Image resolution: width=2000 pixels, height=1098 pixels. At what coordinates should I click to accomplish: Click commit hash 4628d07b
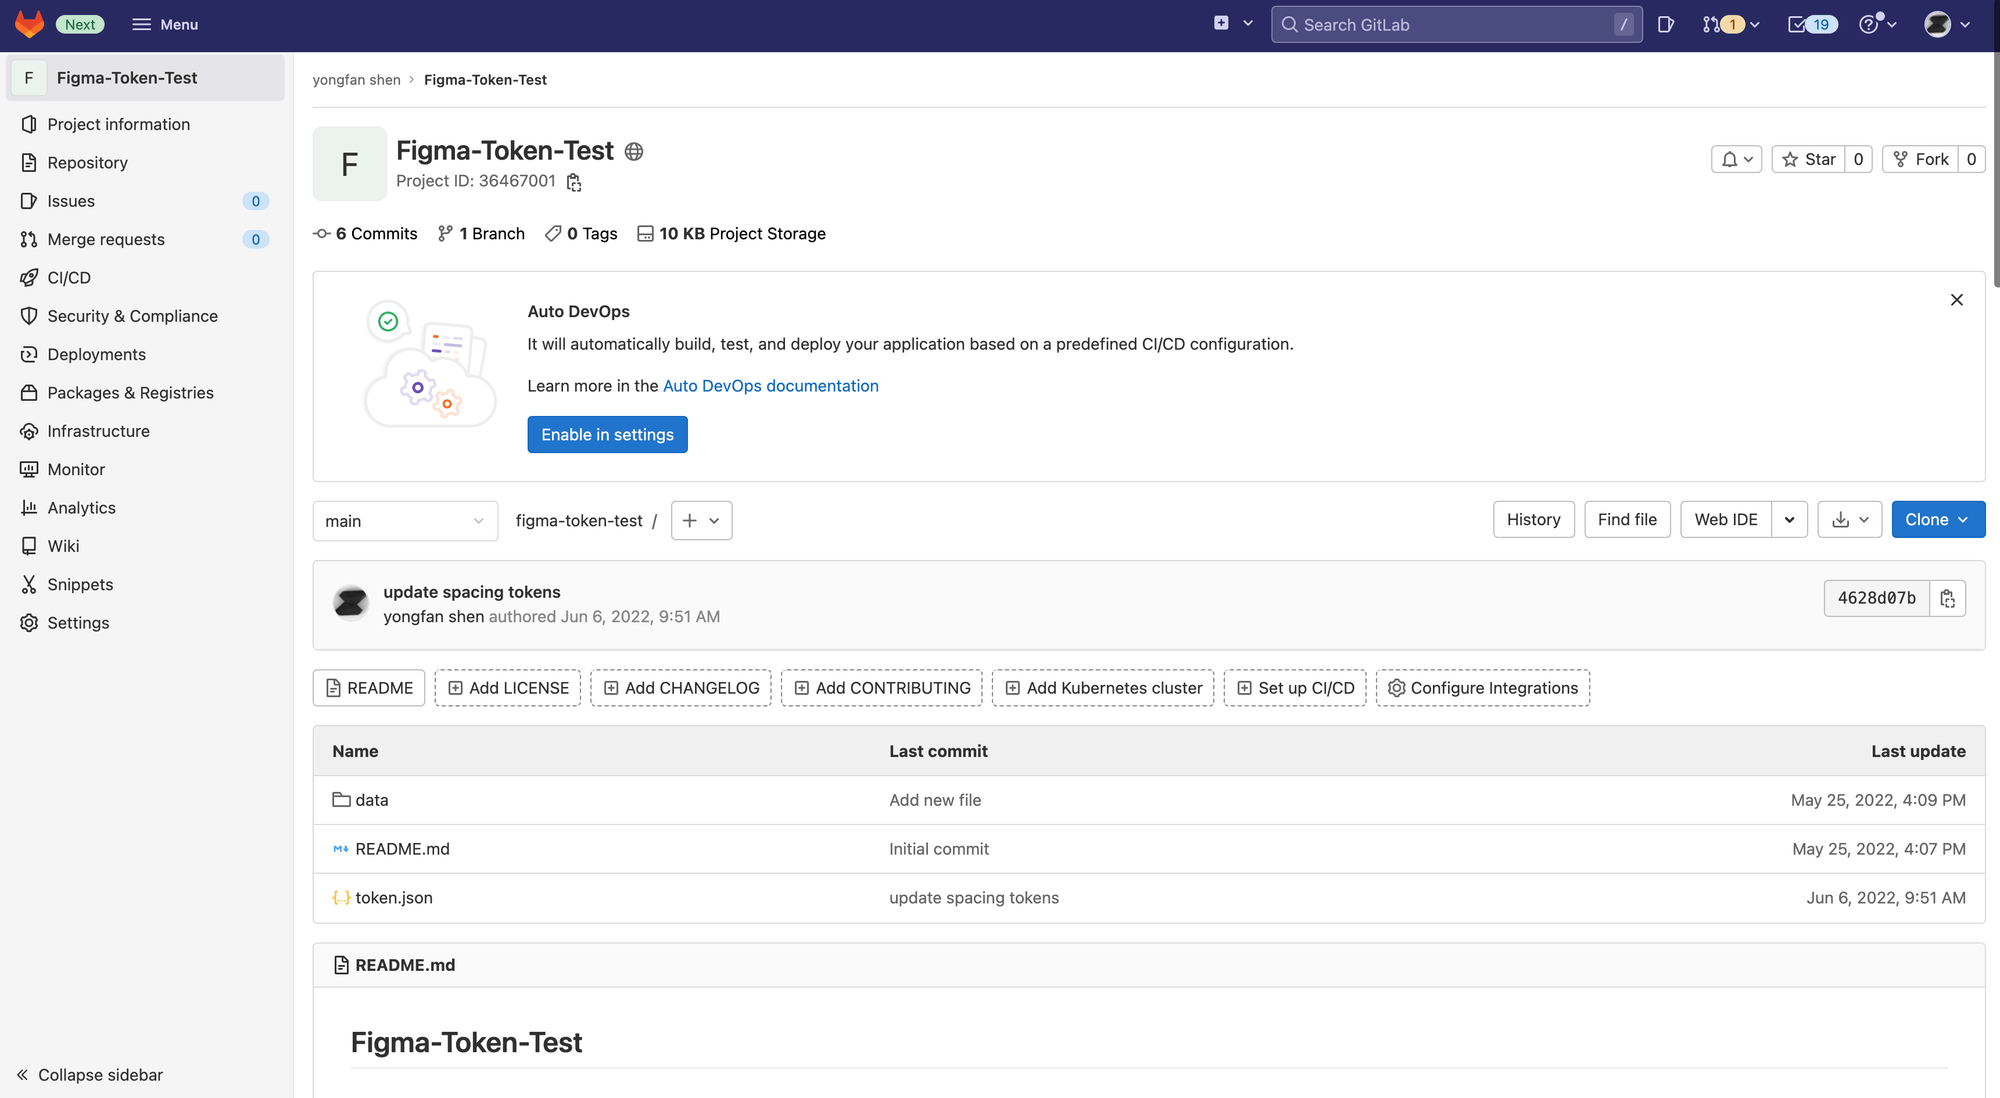click(x=1876, y=598)
